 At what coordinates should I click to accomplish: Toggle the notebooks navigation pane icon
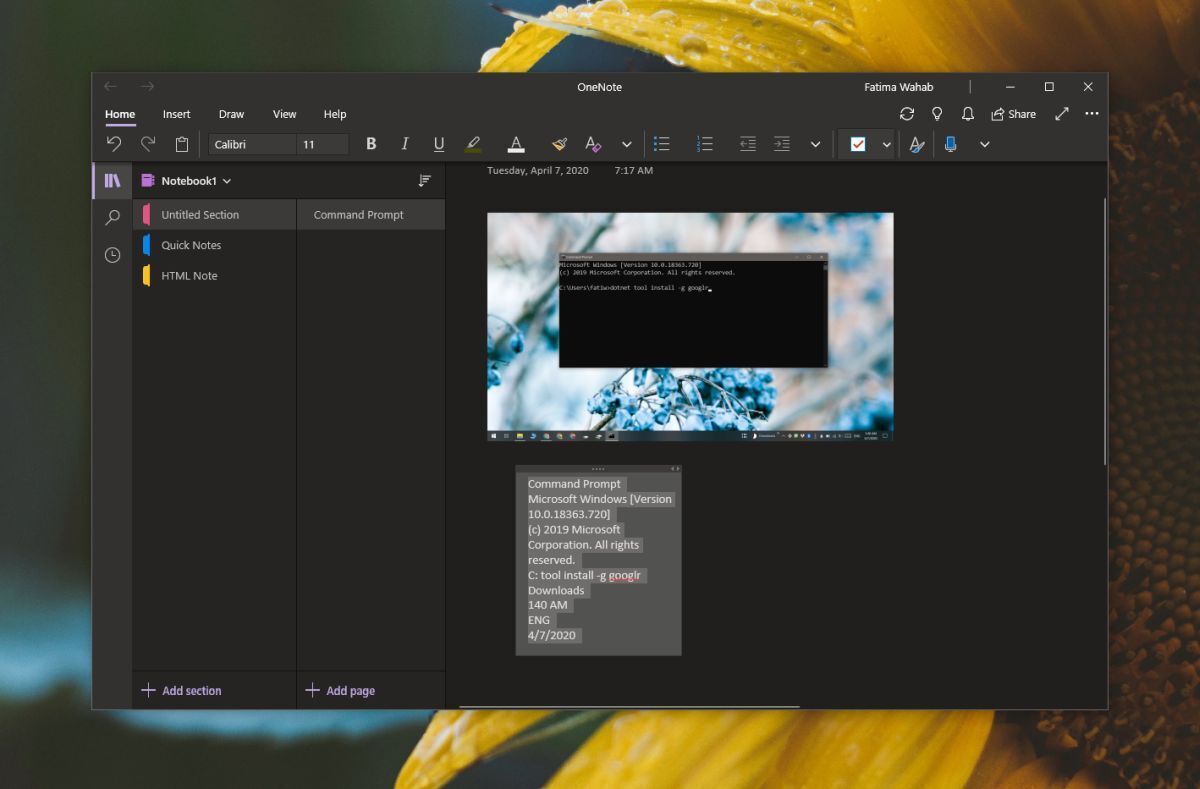112,181
